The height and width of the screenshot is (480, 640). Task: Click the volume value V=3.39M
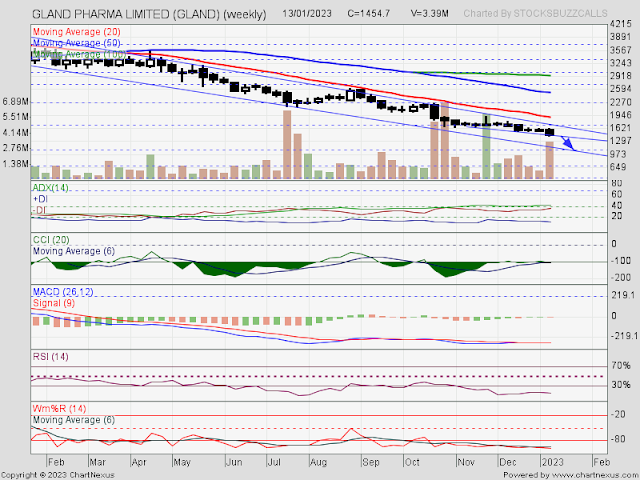[429, 13]
